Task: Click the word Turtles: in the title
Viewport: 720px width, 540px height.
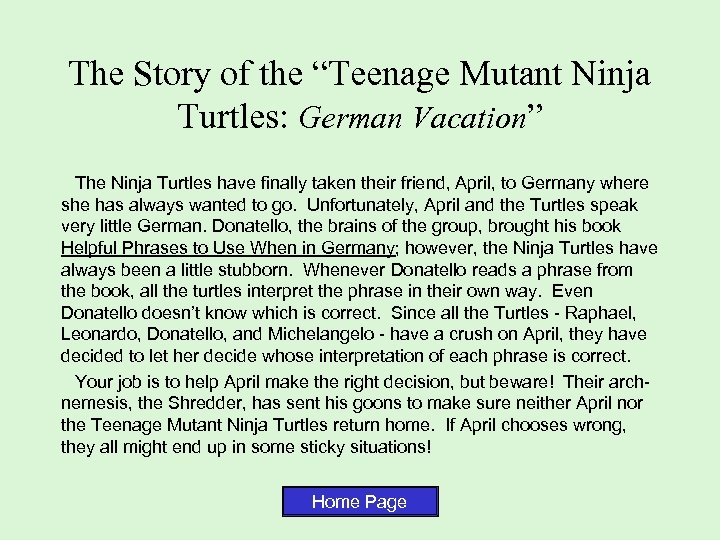Action: (x=231, y=116)
